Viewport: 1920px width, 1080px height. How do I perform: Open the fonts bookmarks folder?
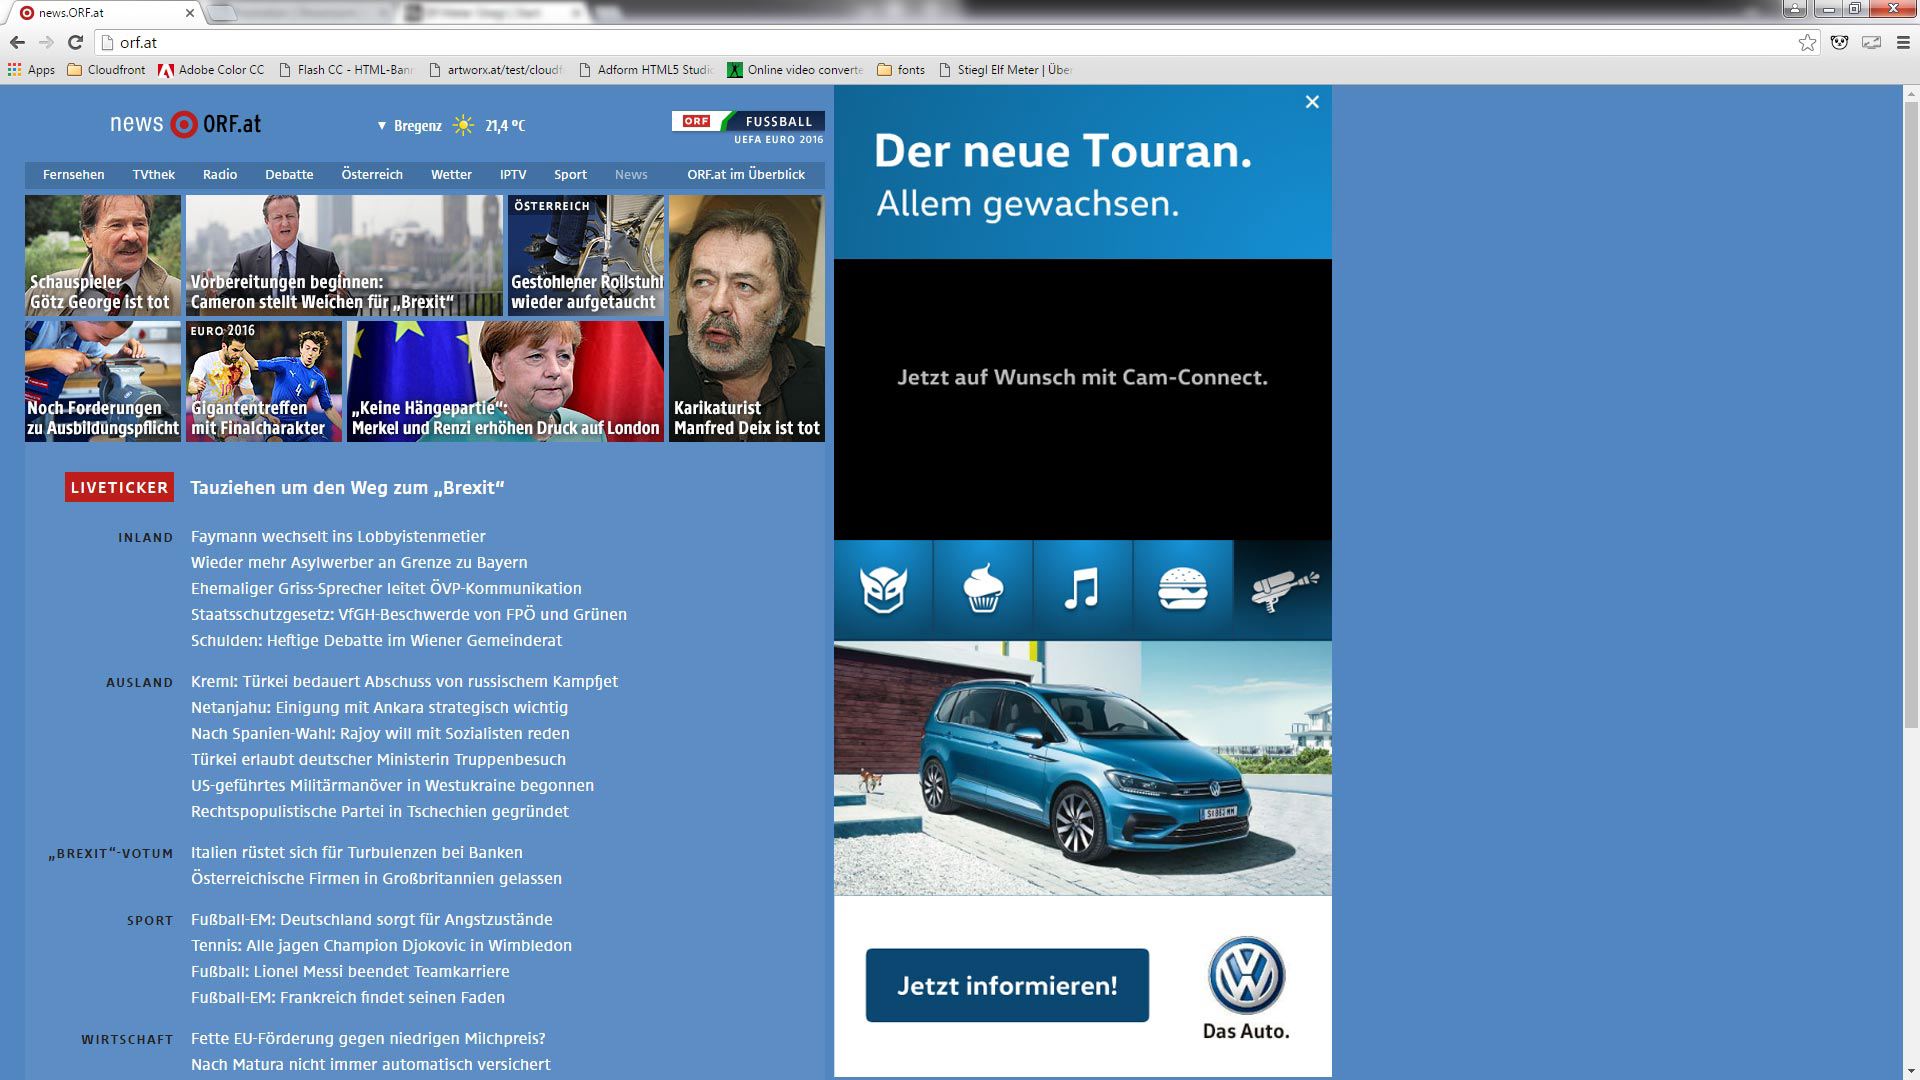[x=901, y=70]
